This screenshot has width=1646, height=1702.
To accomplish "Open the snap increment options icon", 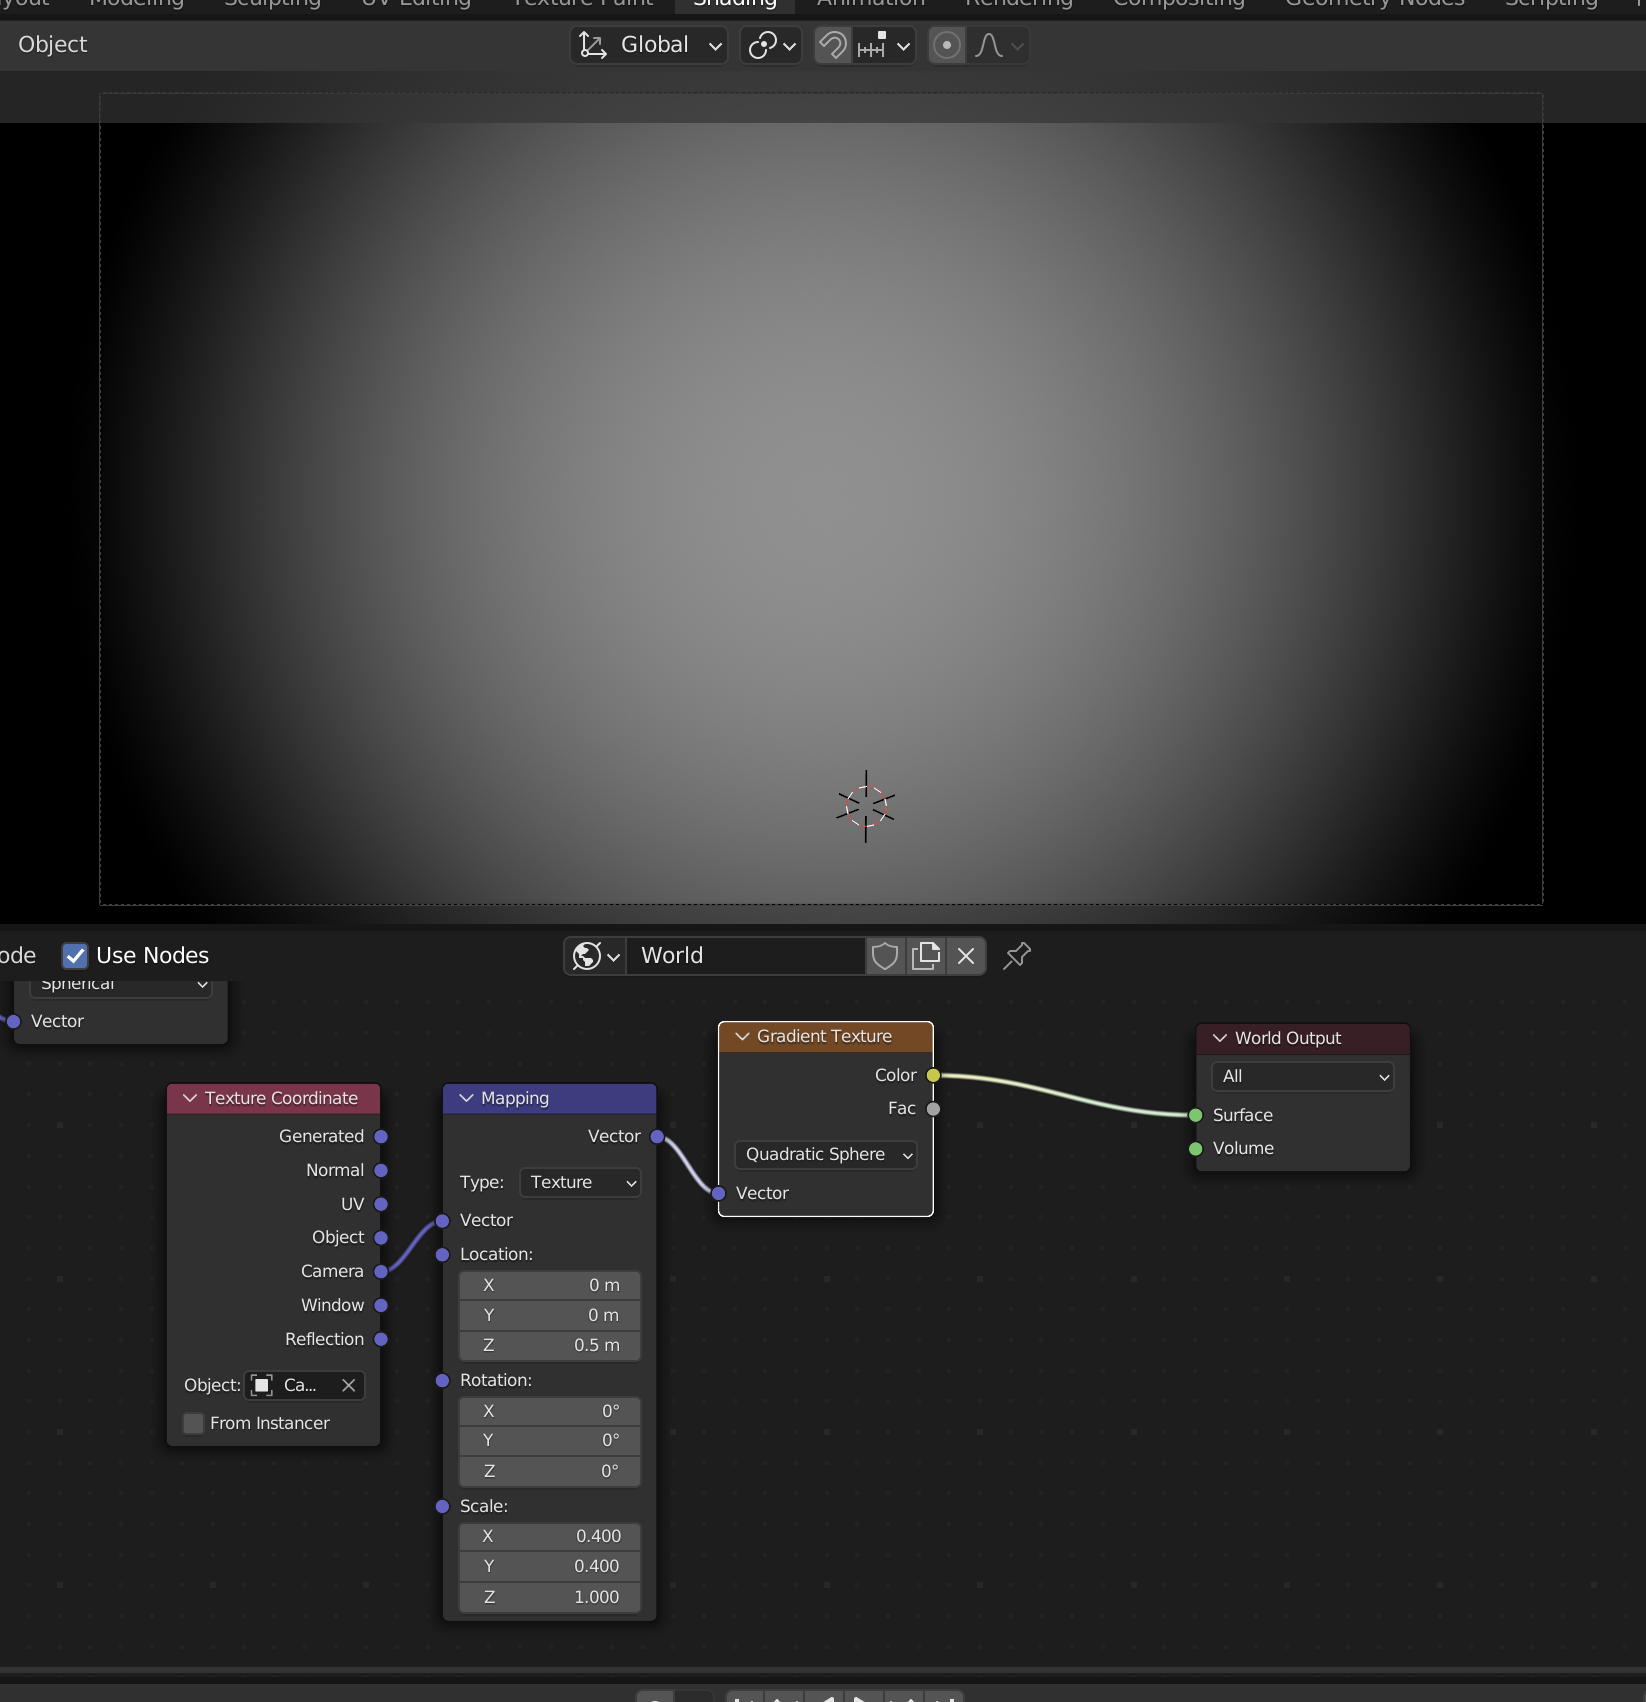I will [x=885, y=45].
